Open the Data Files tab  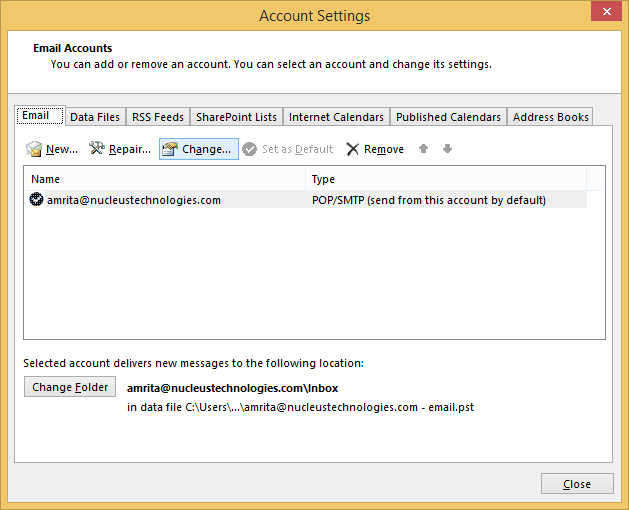(95, 117)
